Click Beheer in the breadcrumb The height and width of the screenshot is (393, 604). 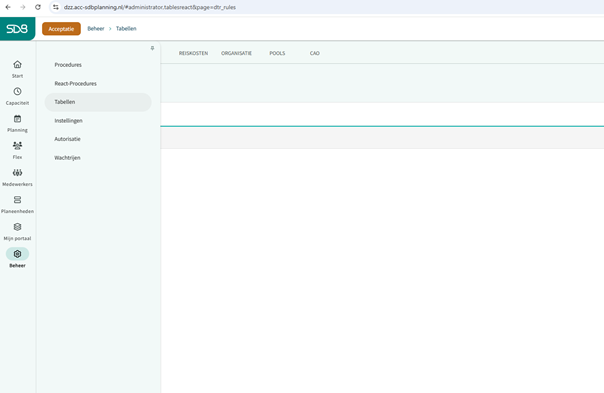[96, 29]
